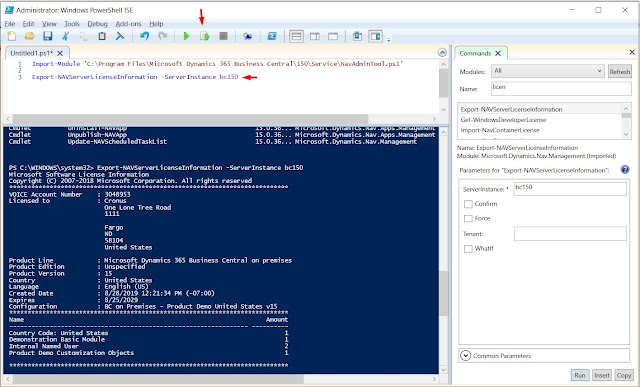Tick the Confirm checkbox
The height and width of the screenshot is (387, 640).
(x=468, y=204)
